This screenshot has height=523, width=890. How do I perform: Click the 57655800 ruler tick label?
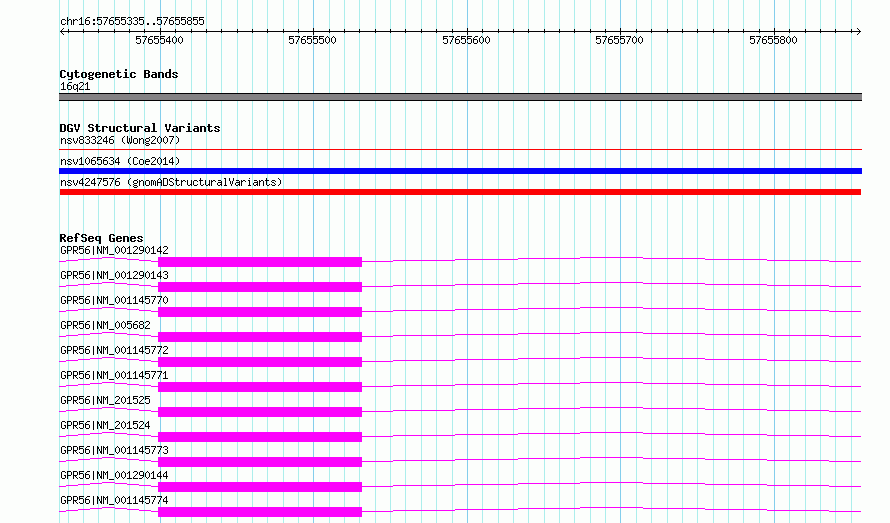(x=773, y=40)
